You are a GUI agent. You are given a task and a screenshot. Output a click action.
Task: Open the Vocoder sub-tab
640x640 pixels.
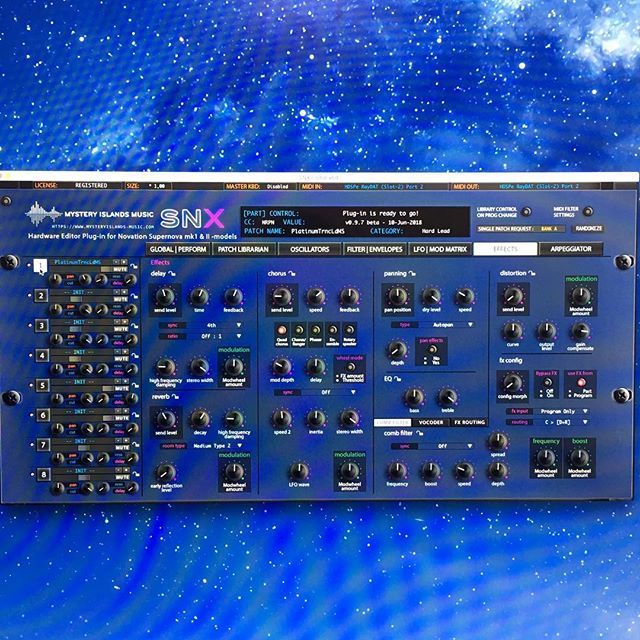[x=431, y=422]
